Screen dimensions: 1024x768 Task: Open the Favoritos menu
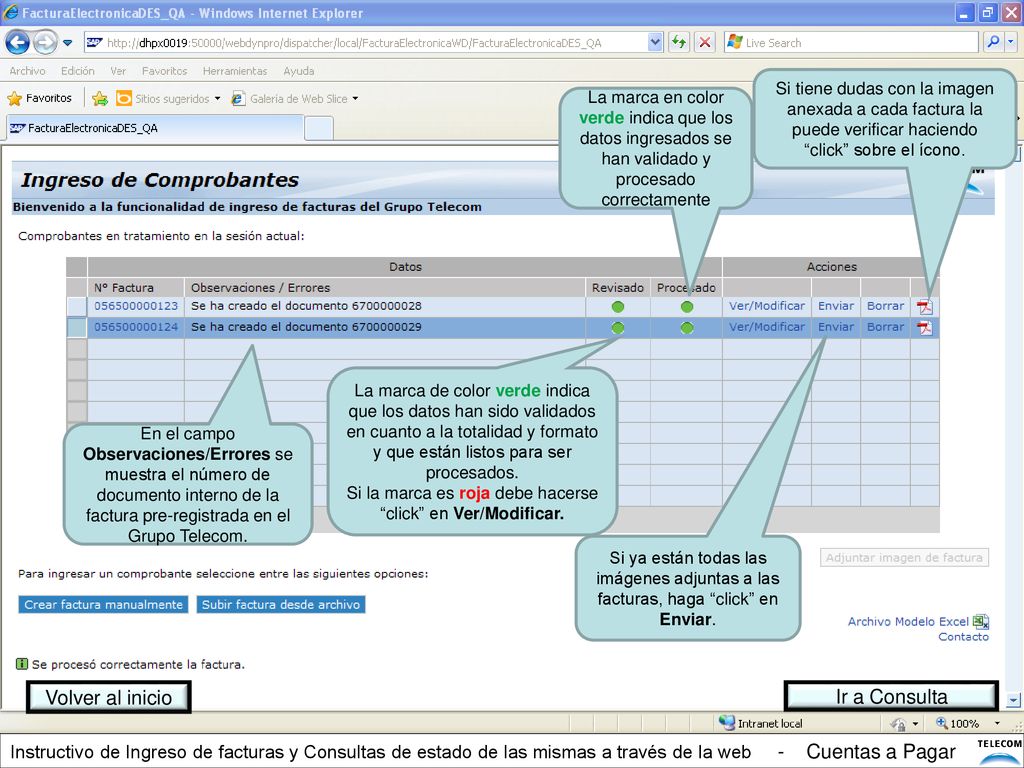(x=165, y=71)
